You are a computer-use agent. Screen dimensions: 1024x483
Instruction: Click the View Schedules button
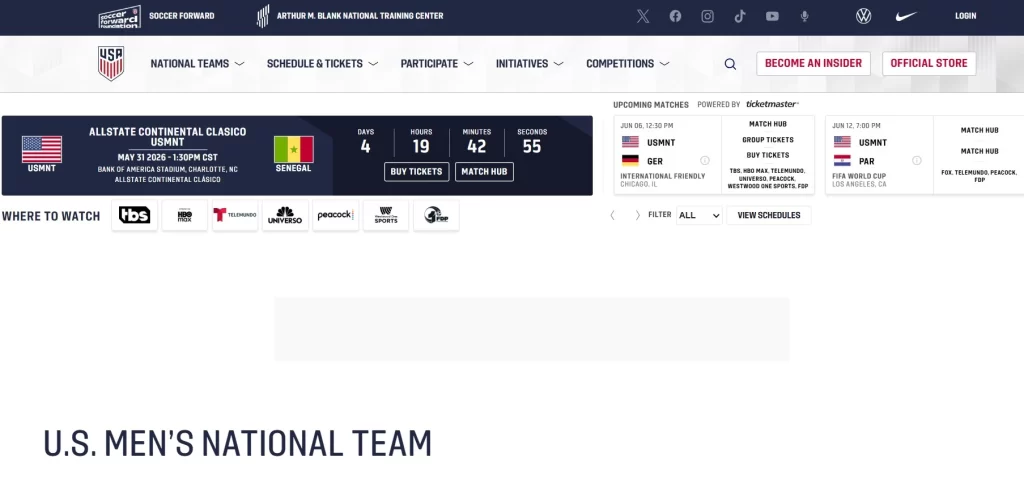tap(769, 215)
